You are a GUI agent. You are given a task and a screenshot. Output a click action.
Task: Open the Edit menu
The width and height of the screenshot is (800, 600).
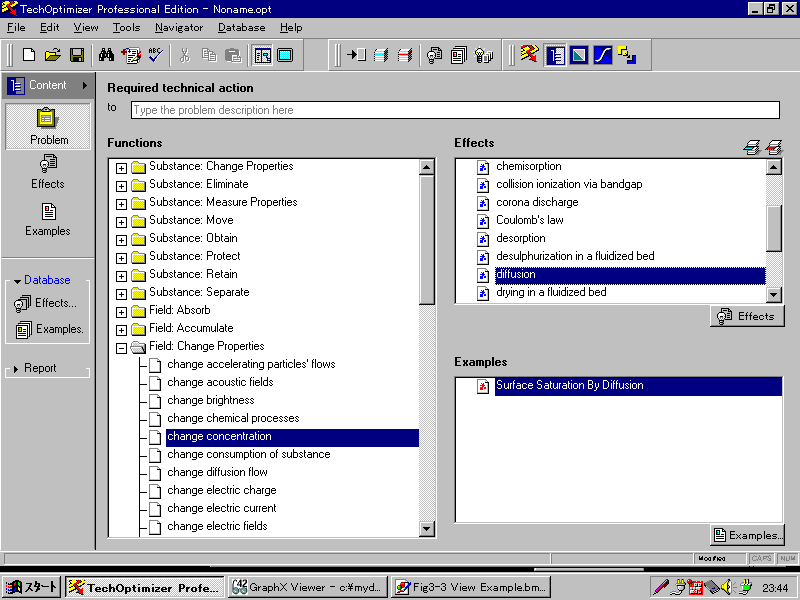tap(49, 28)
